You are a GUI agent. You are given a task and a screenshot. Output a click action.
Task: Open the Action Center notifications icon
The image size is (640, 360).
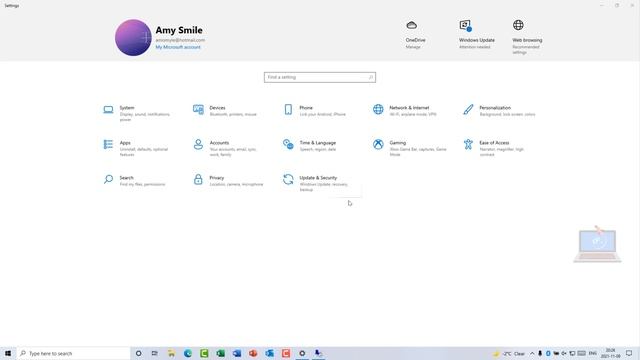629,353
